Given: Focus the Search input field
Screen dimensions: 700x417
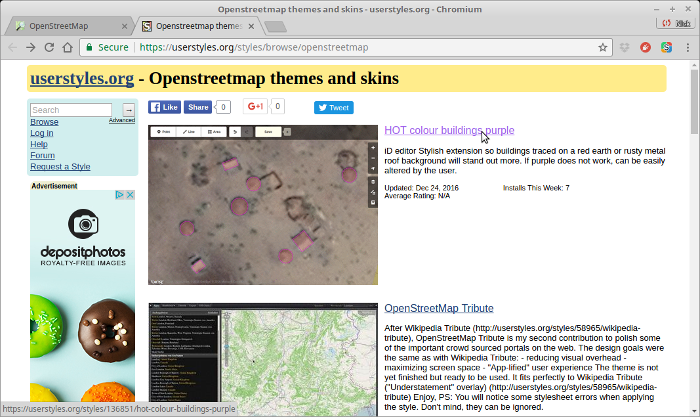Looking at the screenshot, I should point(71,110).
